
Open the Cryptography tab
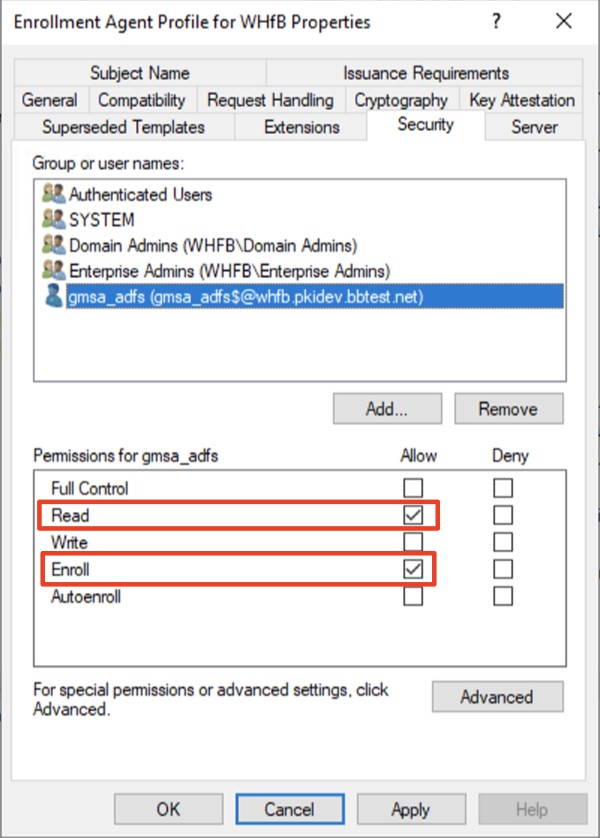(401, 100)
